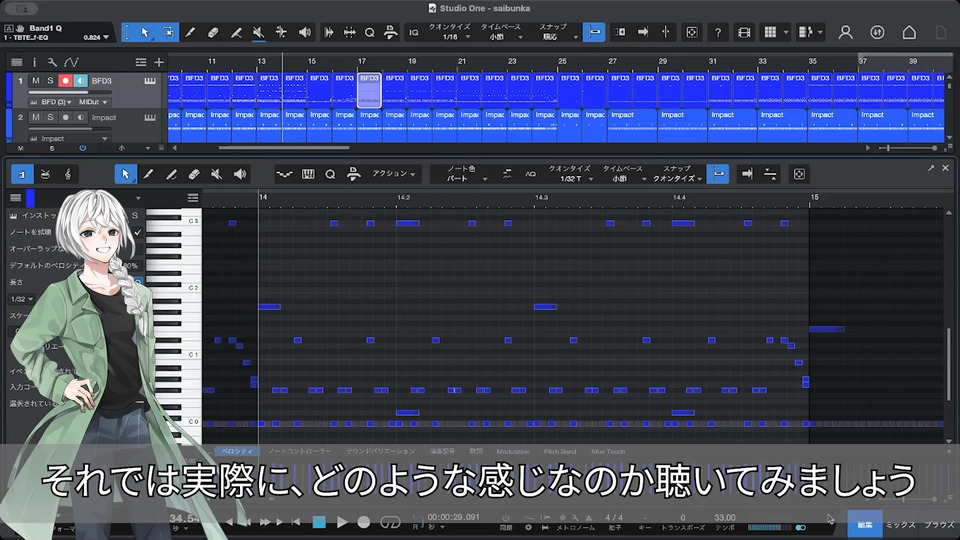Switch to the After Touch lane tab
Image resolution: width=960 pixels, height=540 pixels.
click(607, 452)
